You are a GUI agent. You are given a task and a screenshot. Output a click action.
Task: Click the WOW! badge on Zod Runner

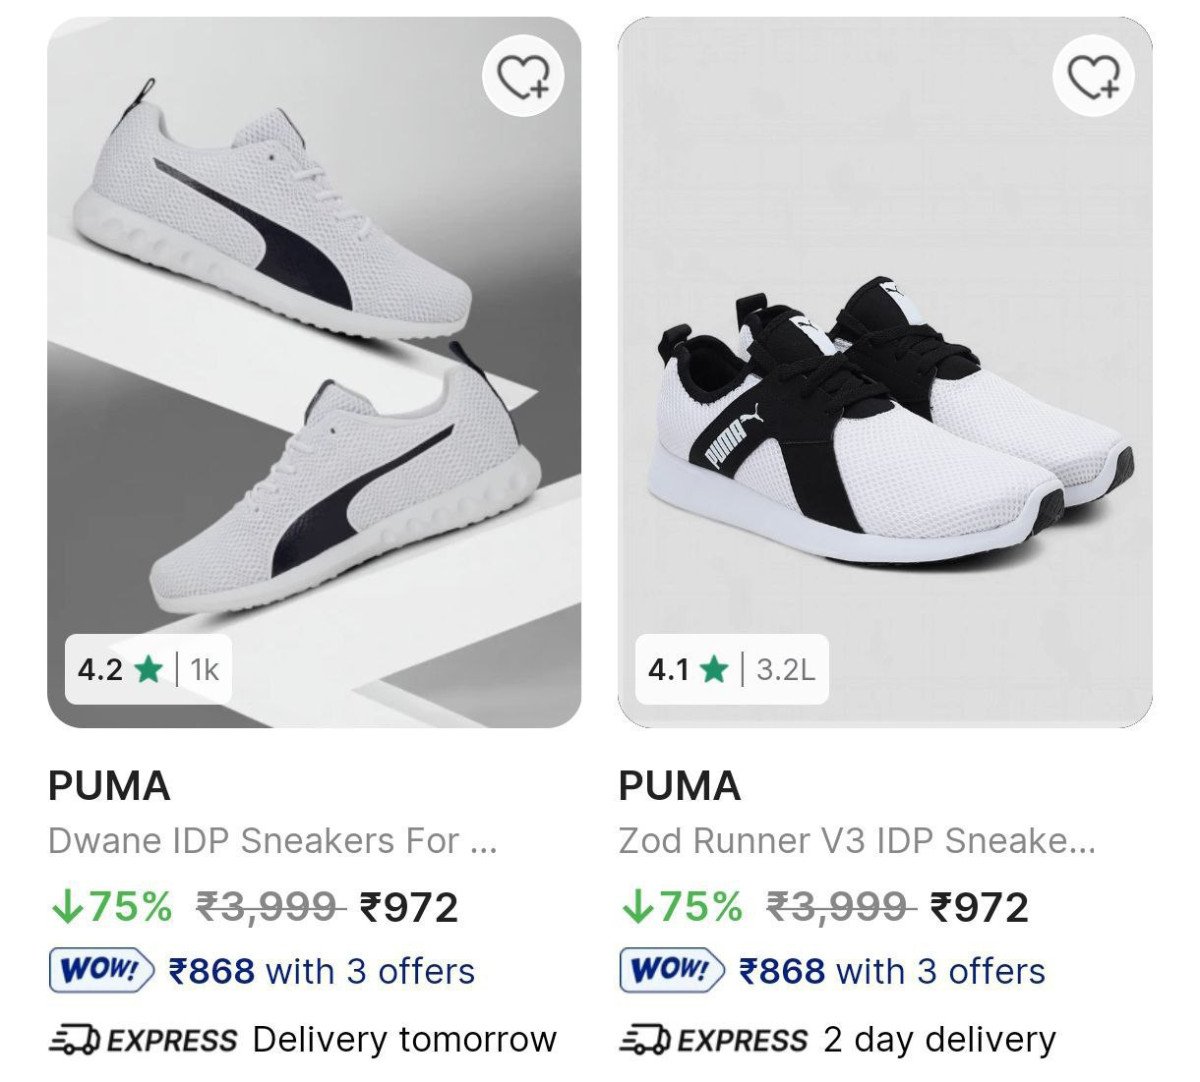672,970
